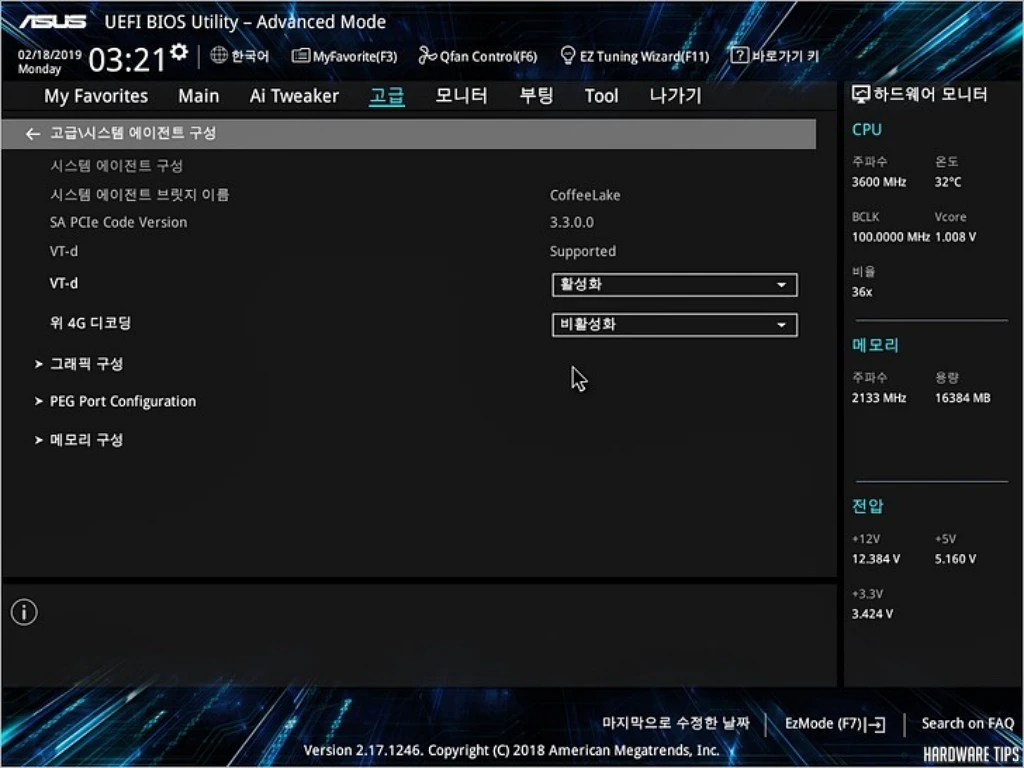Click SA PCIe Code Version label
Image resolution: width=1024 pixels, height=768 pixels.
pos(119,223)
